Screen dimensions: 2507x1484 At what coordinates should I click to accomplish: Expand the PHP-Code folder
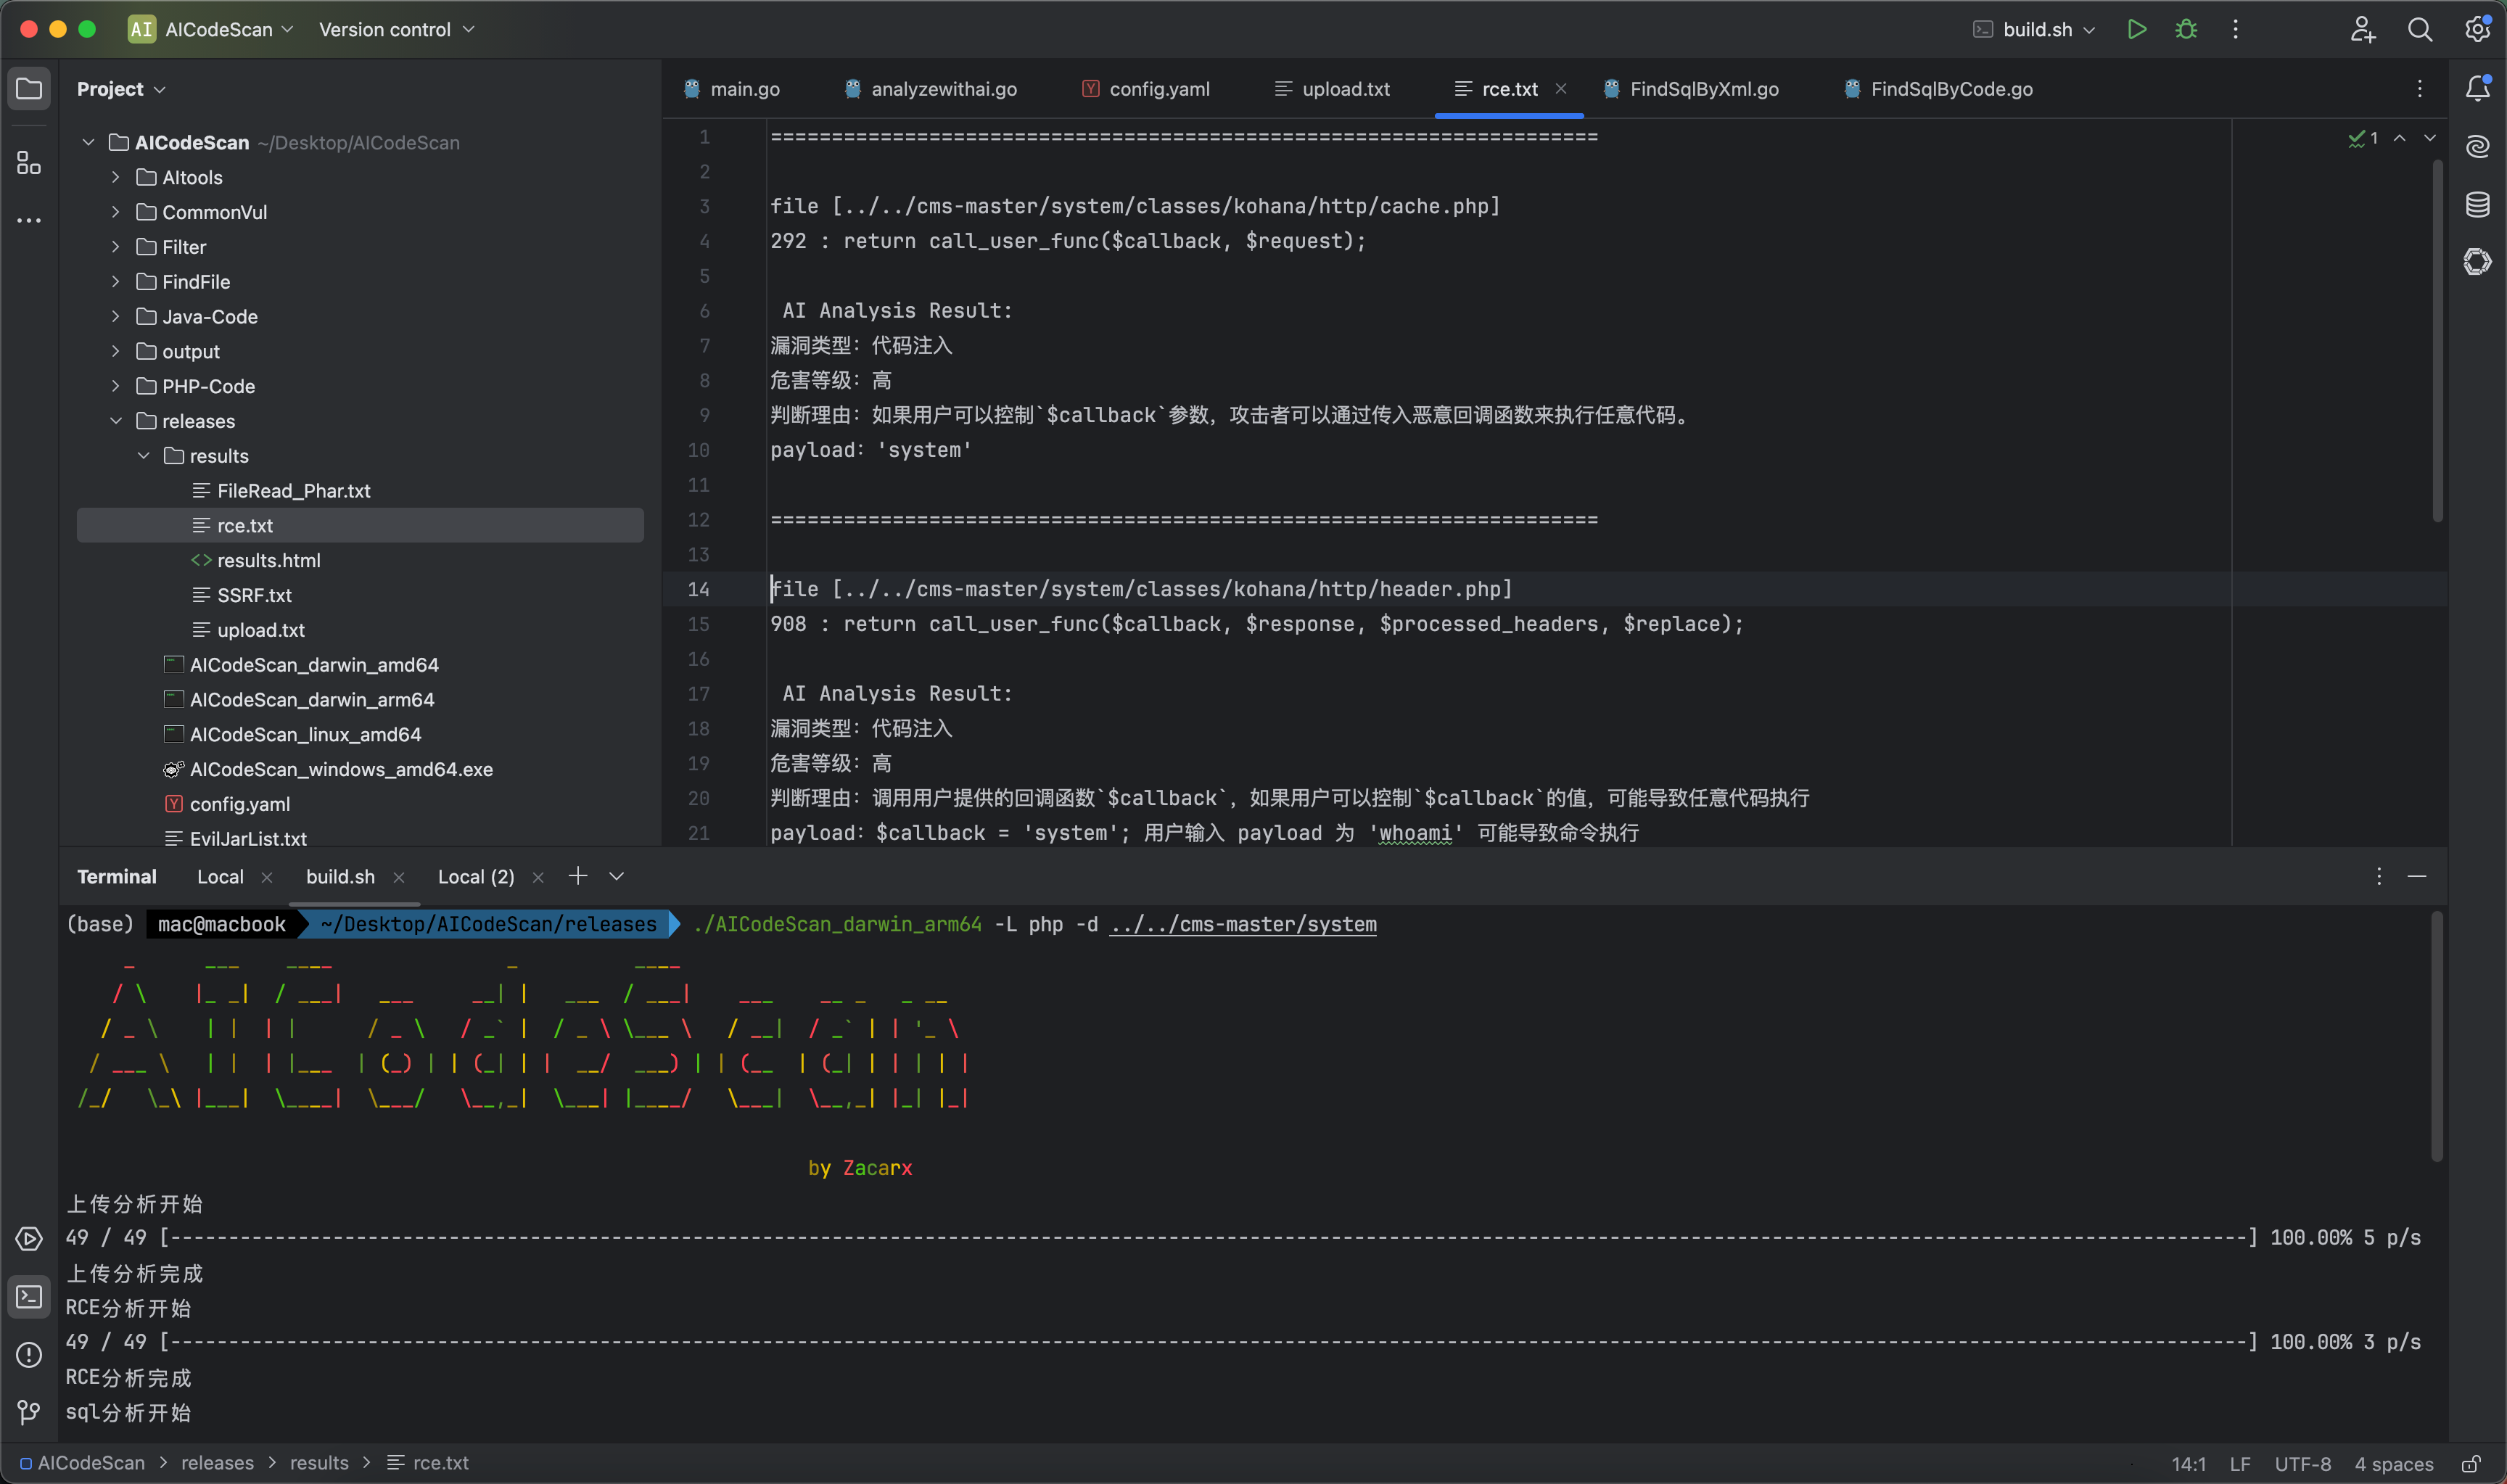116,386
